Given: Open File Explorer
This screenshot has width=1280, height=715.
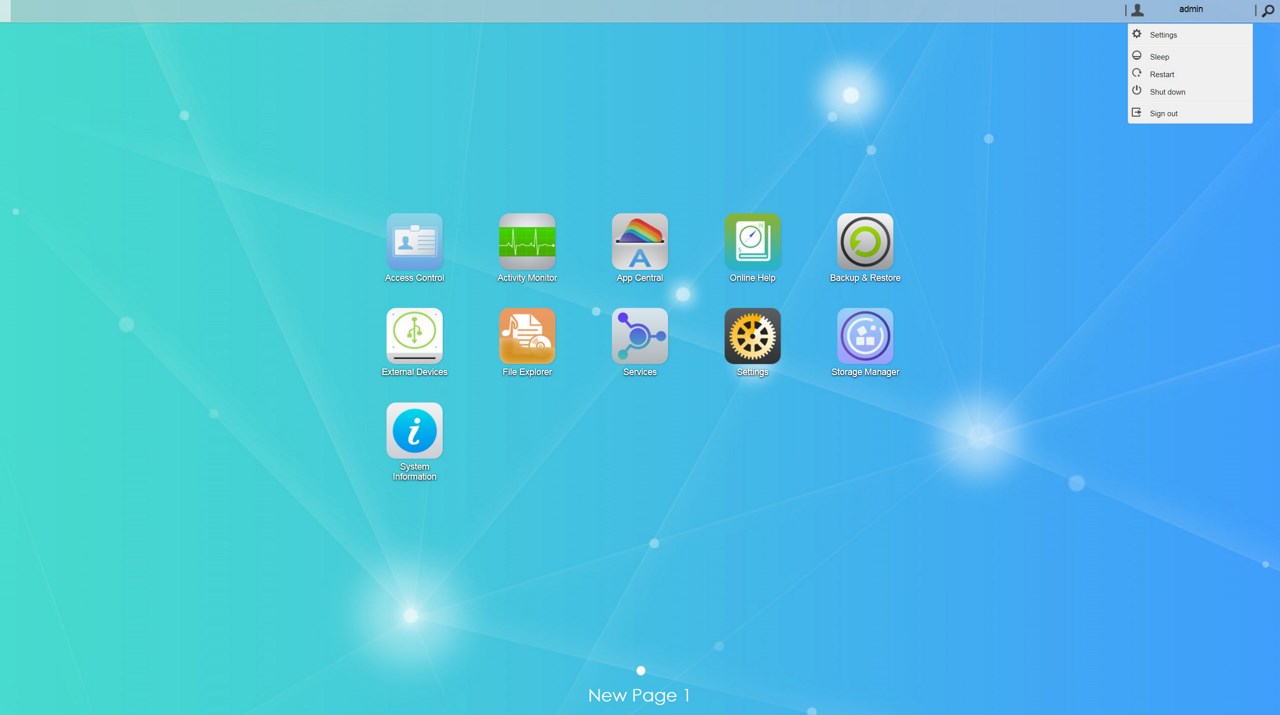Looking at the screenshot, I should tap(527, 336).
